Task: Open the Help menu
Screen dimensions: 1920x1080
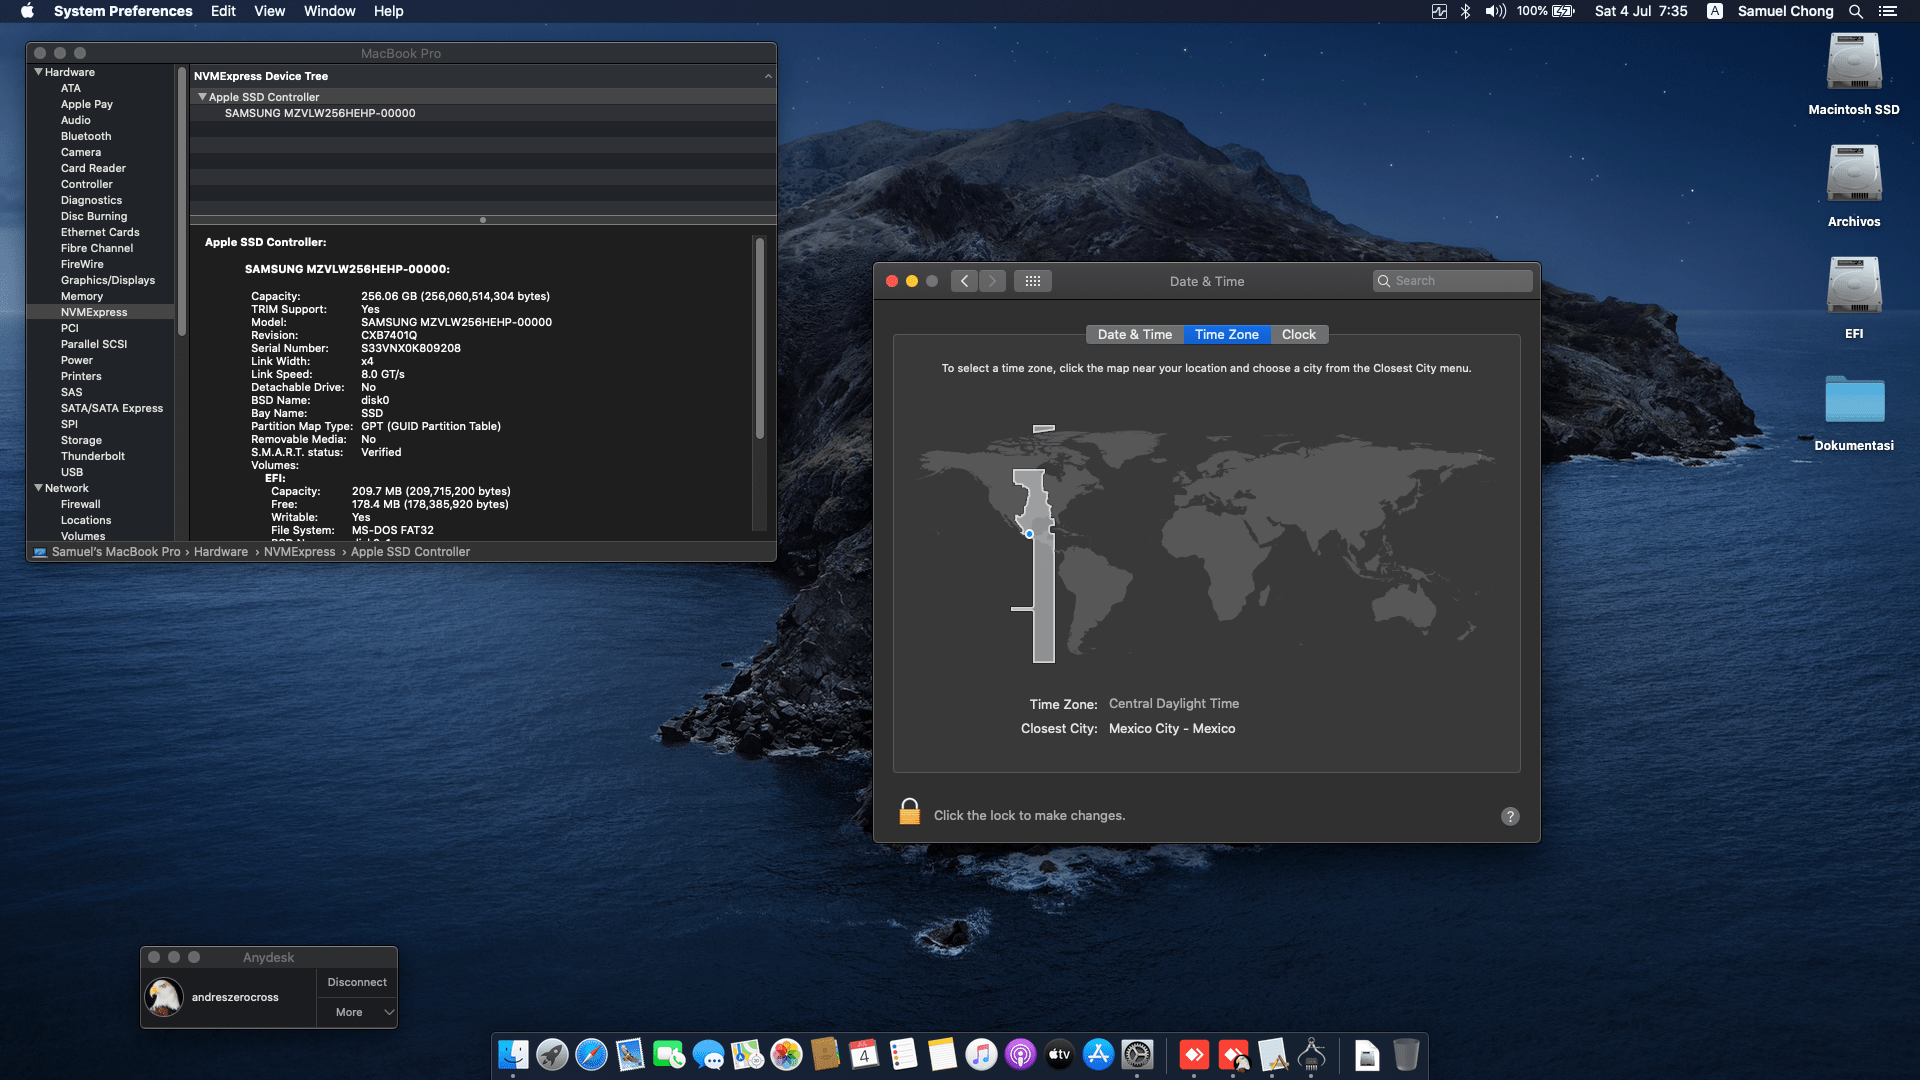Action: tap(388, 11)
